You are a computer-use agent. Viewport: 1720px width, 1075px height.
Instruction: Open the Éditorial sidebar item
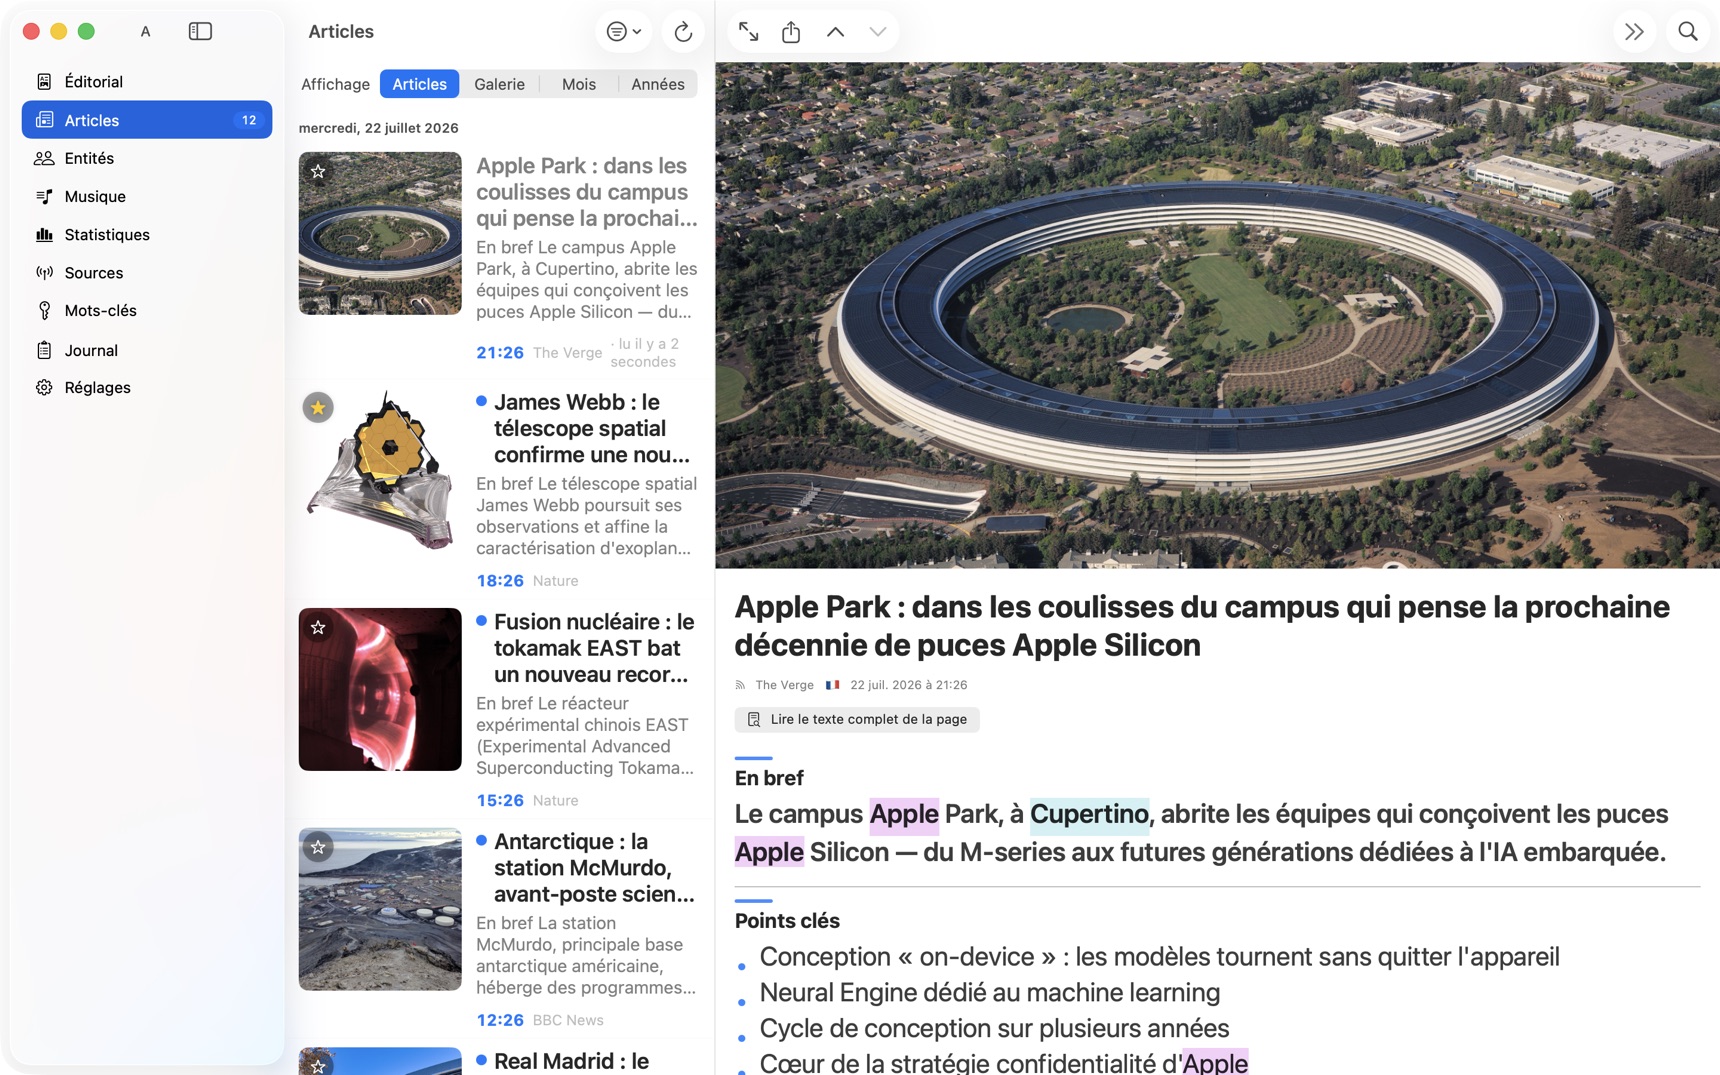click(147, 82)
